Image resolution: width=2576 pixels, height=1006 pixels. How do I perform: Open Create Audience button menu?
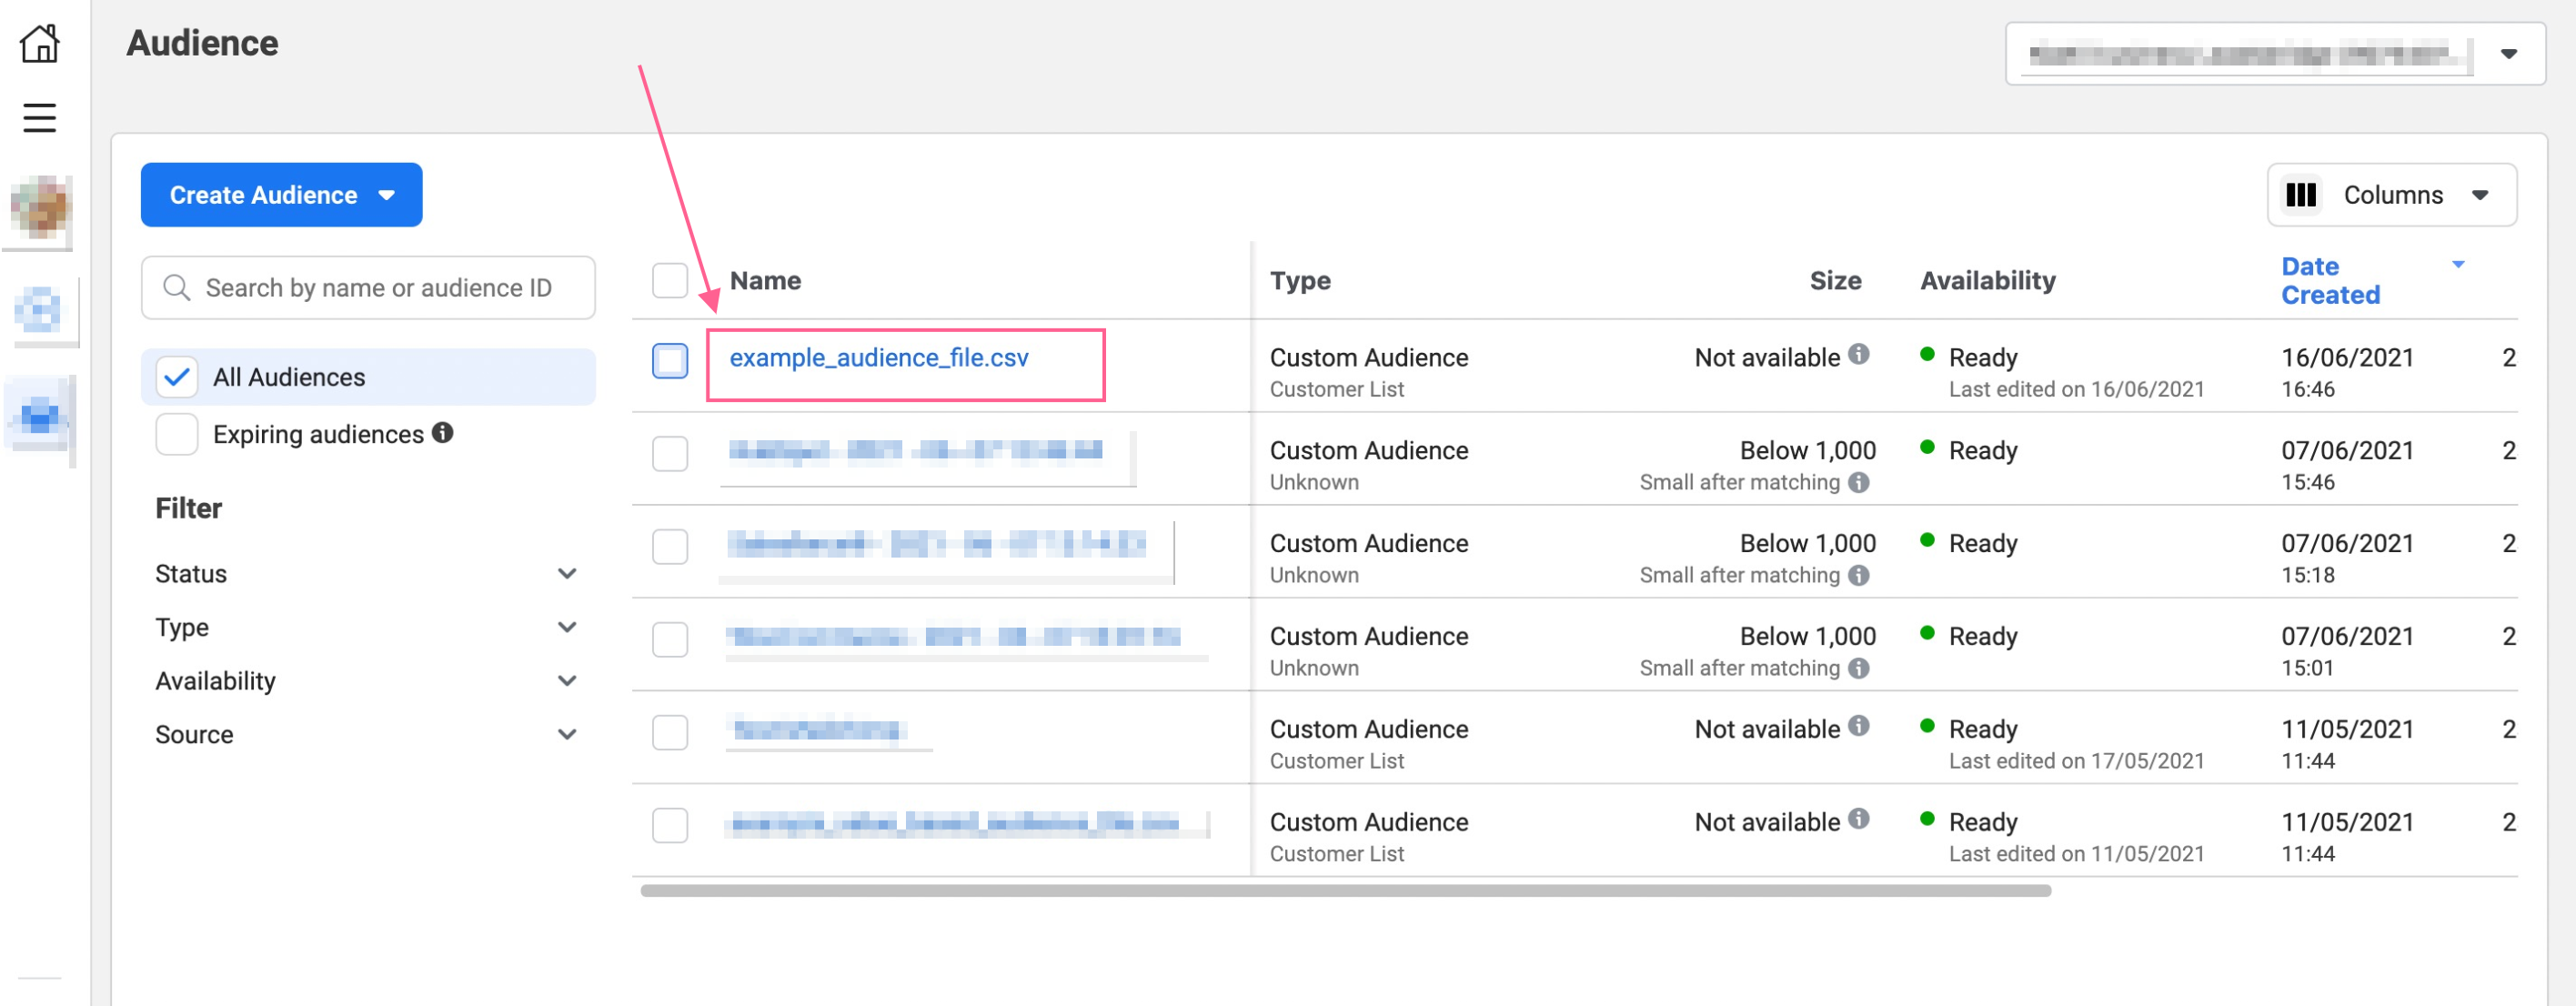[281, 195]
